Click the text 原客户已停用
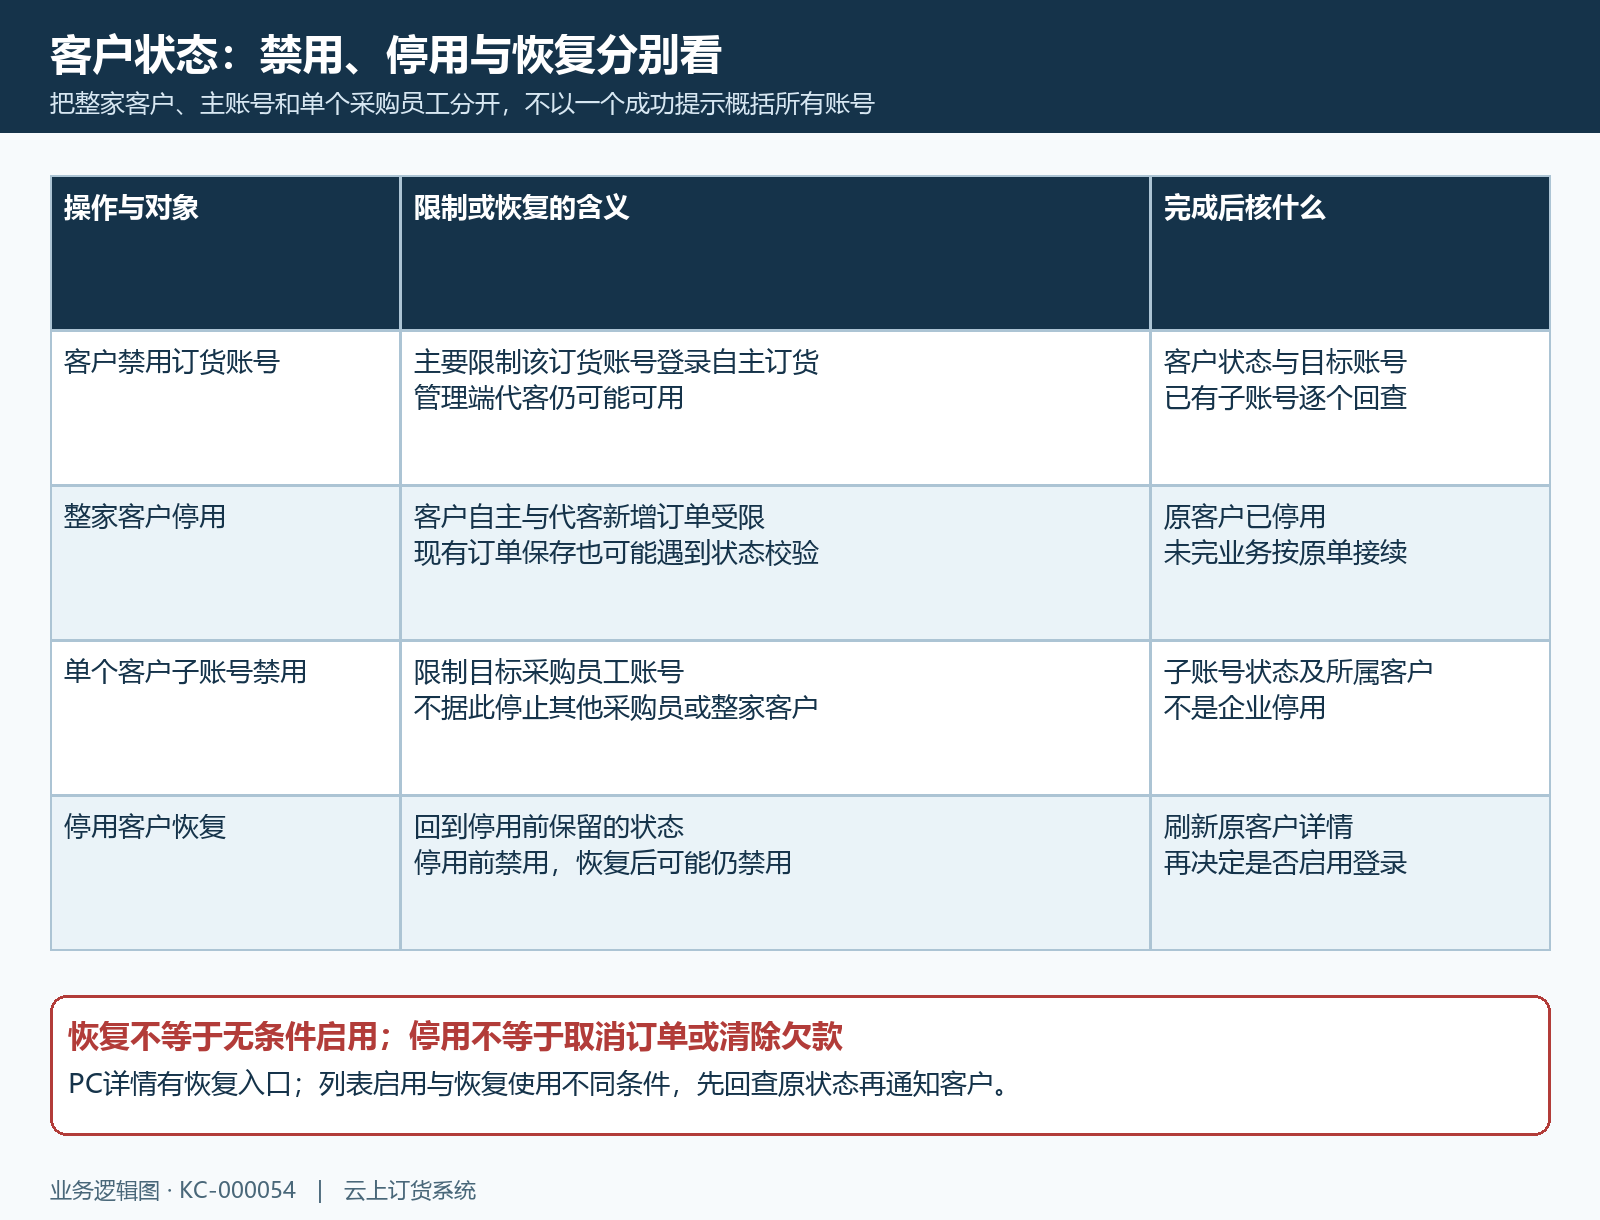 1244,517
